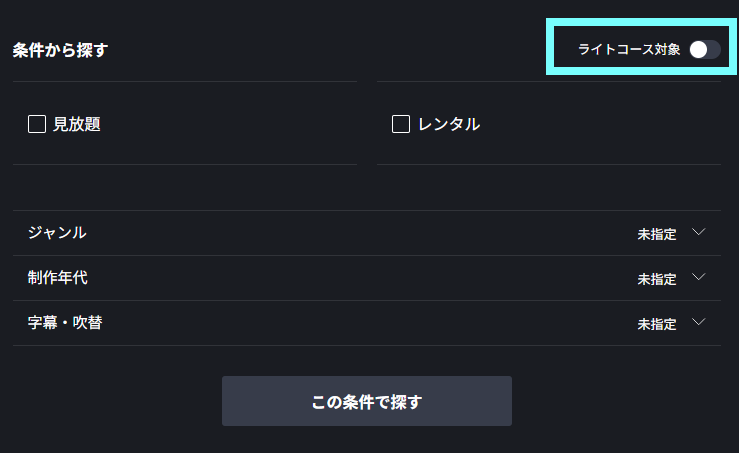Click the ジャンル row label
Image resolution: width=739 pixels, height=453 pixels.
[x=57, y=232]
